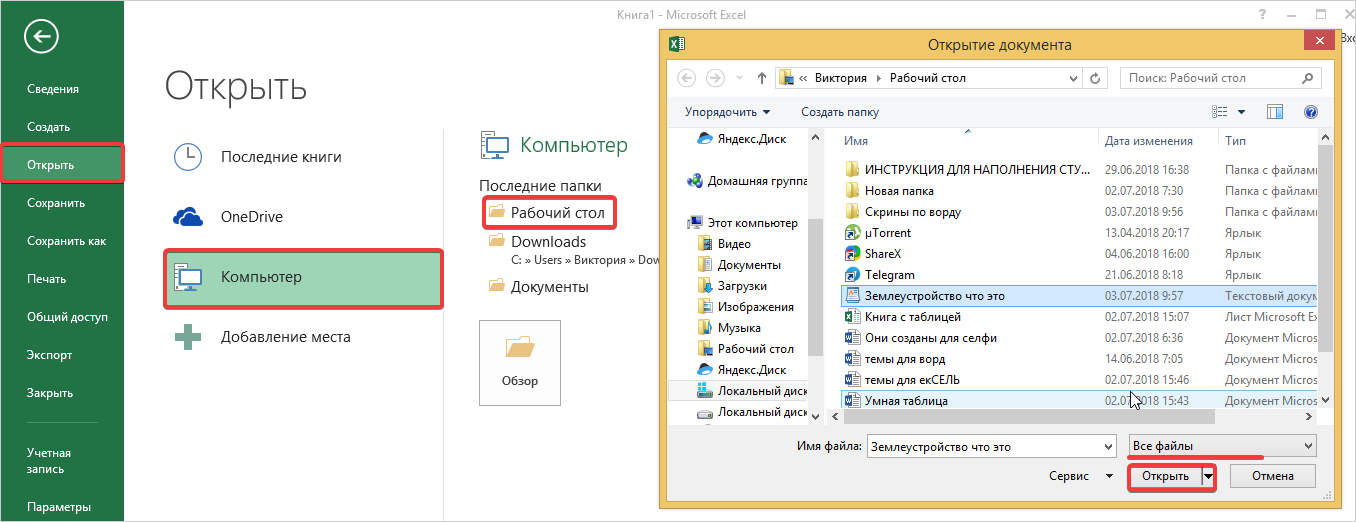
Task: Click the back arrow circle icon
Action: (42, 37)
